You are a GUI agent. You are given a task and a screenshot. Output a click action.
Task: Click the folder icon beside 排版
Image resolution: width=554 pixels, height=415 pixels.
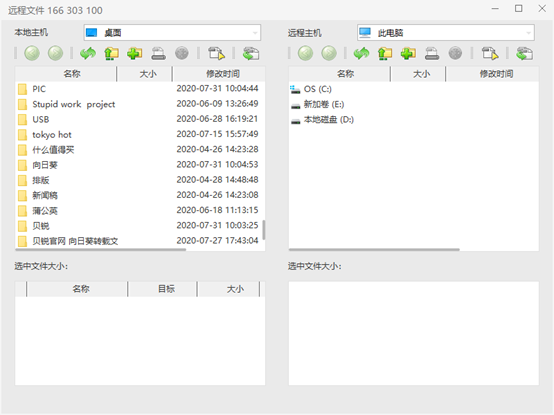click(22, 180)
